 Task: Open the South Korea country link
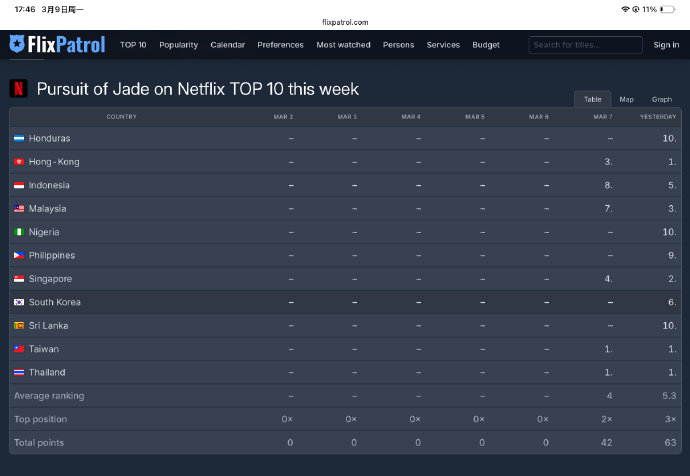(55, 302)
